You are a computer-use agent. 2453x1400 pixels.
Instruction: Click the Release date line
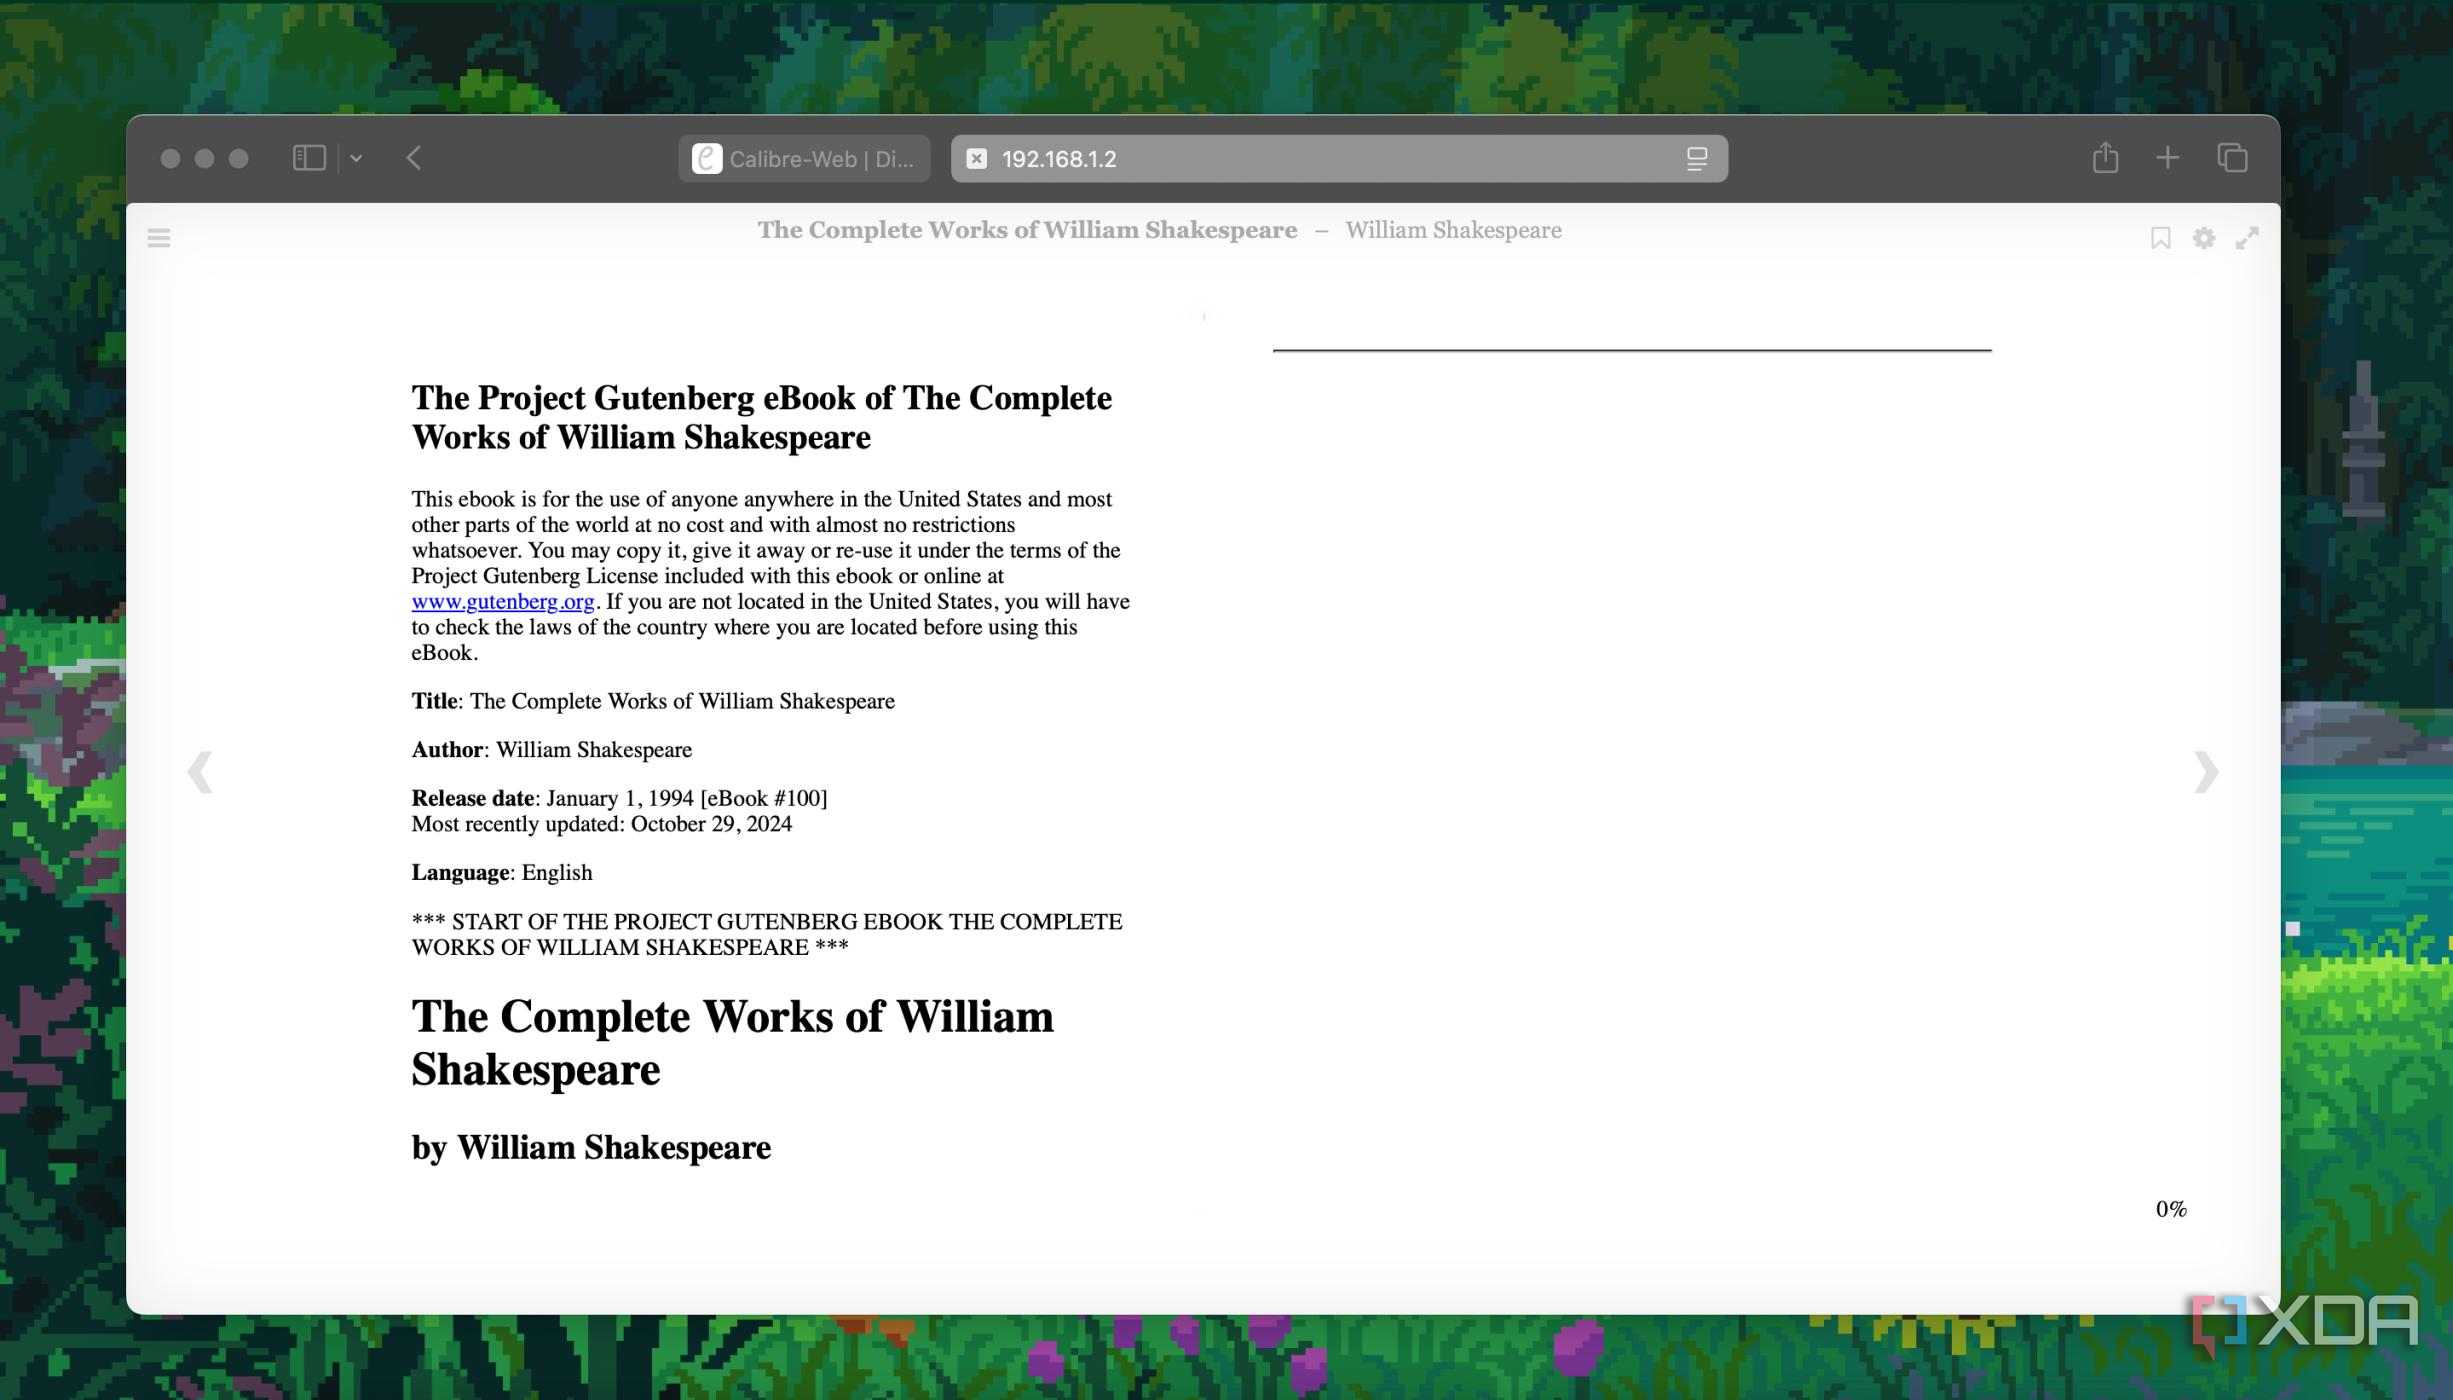pyautogui.click(x=619, y=798)
